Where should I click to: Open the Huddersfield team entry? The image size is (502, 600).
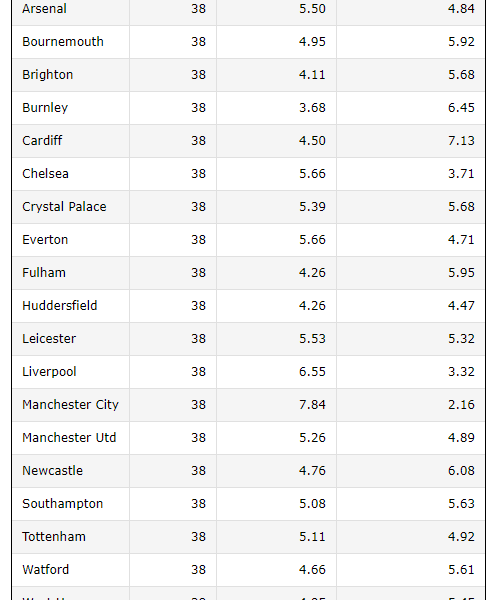[x=60, y=305]
